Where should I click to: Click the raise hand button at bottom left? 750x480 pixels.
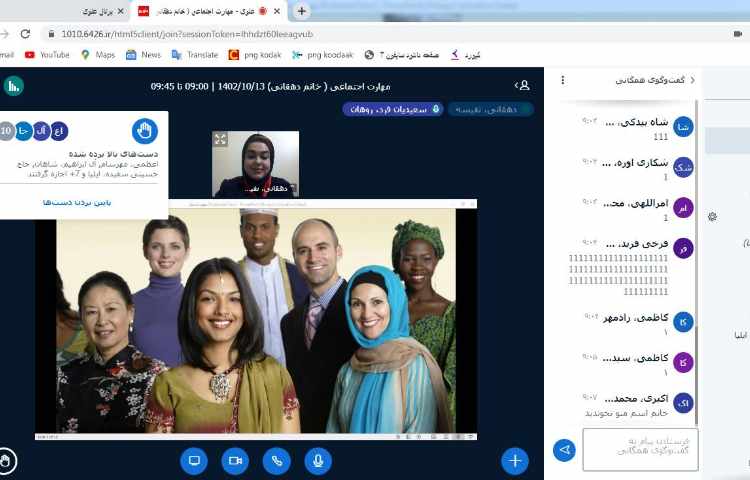[6, 461]
